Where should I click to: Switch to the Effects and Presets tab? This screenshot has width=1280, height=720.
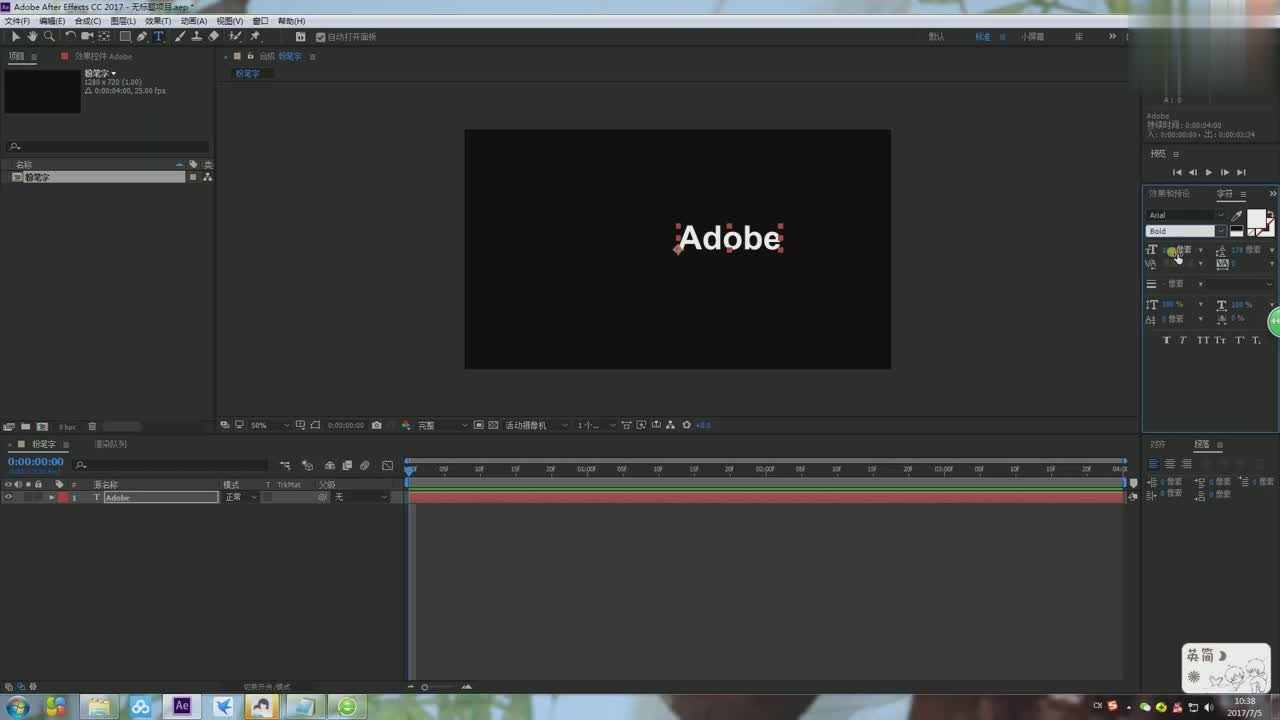coord(1169,194)
